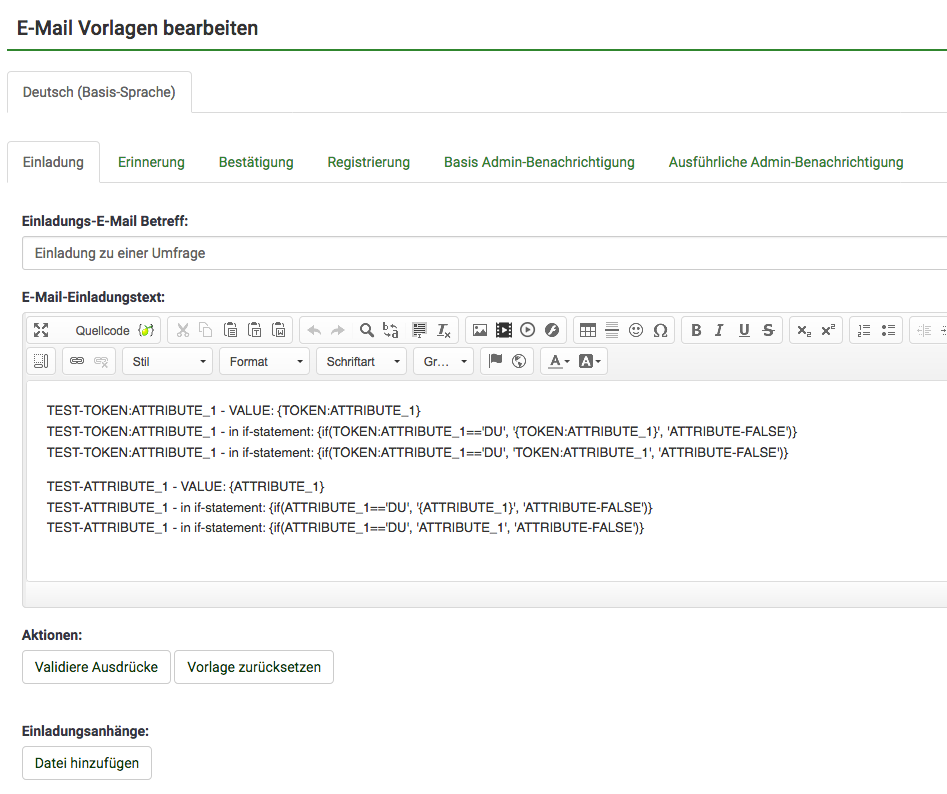Insert special character with the omega icon
947x794 pixels.
[x=660, y=330]
